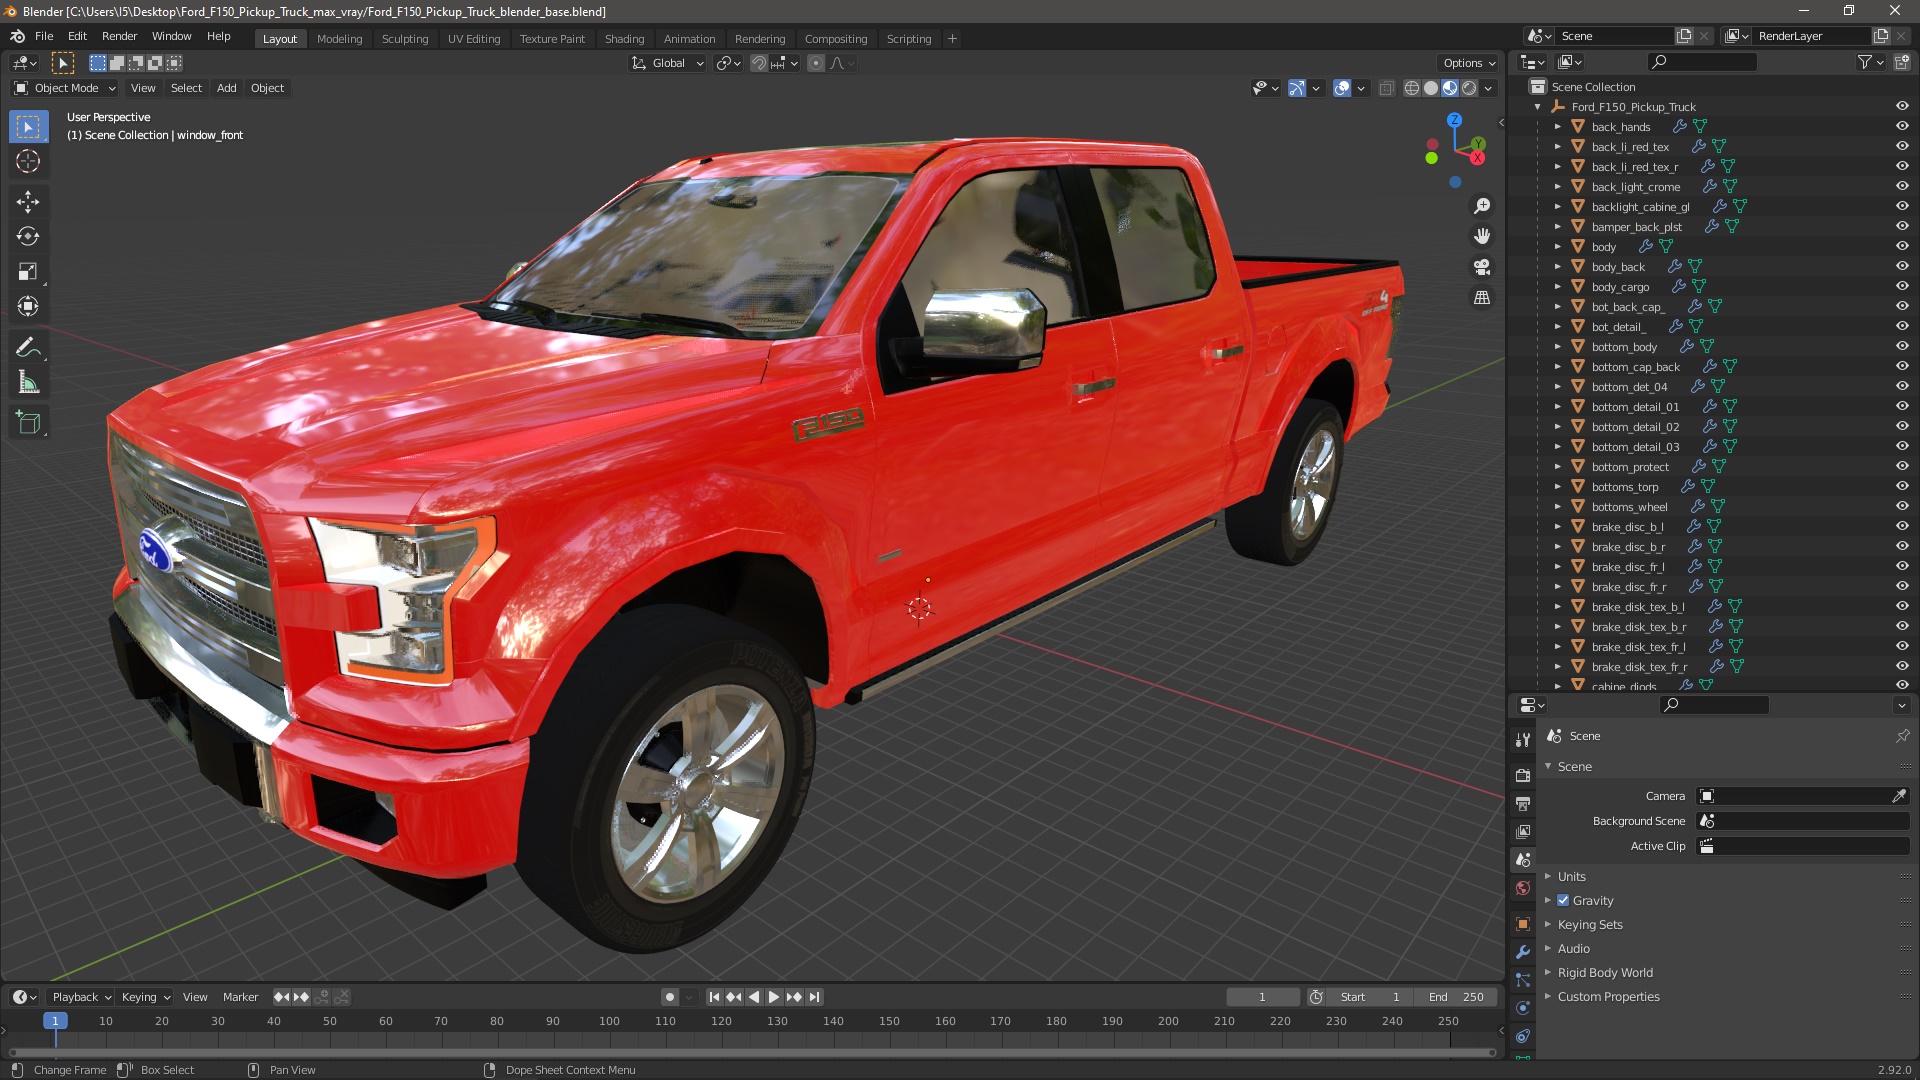Switch to rendered viewport shading

[1469, 88]
